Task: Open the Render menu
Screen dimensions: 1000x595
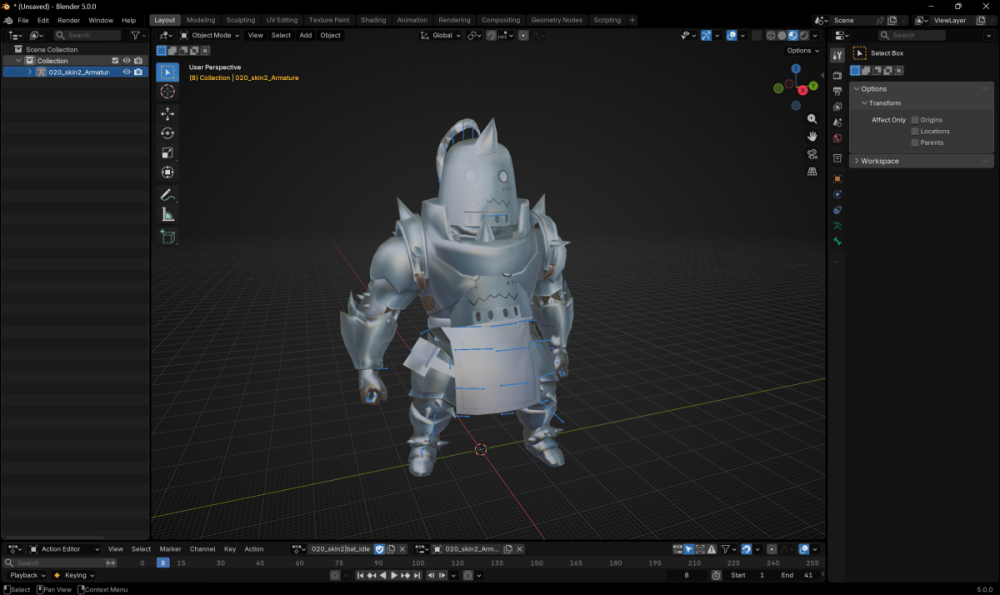Action: (x=69, y=20)
